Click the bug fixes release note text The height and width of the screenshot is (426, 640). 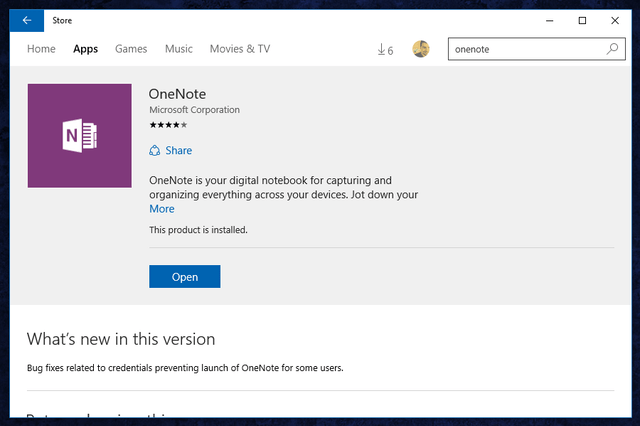[185, 368]
